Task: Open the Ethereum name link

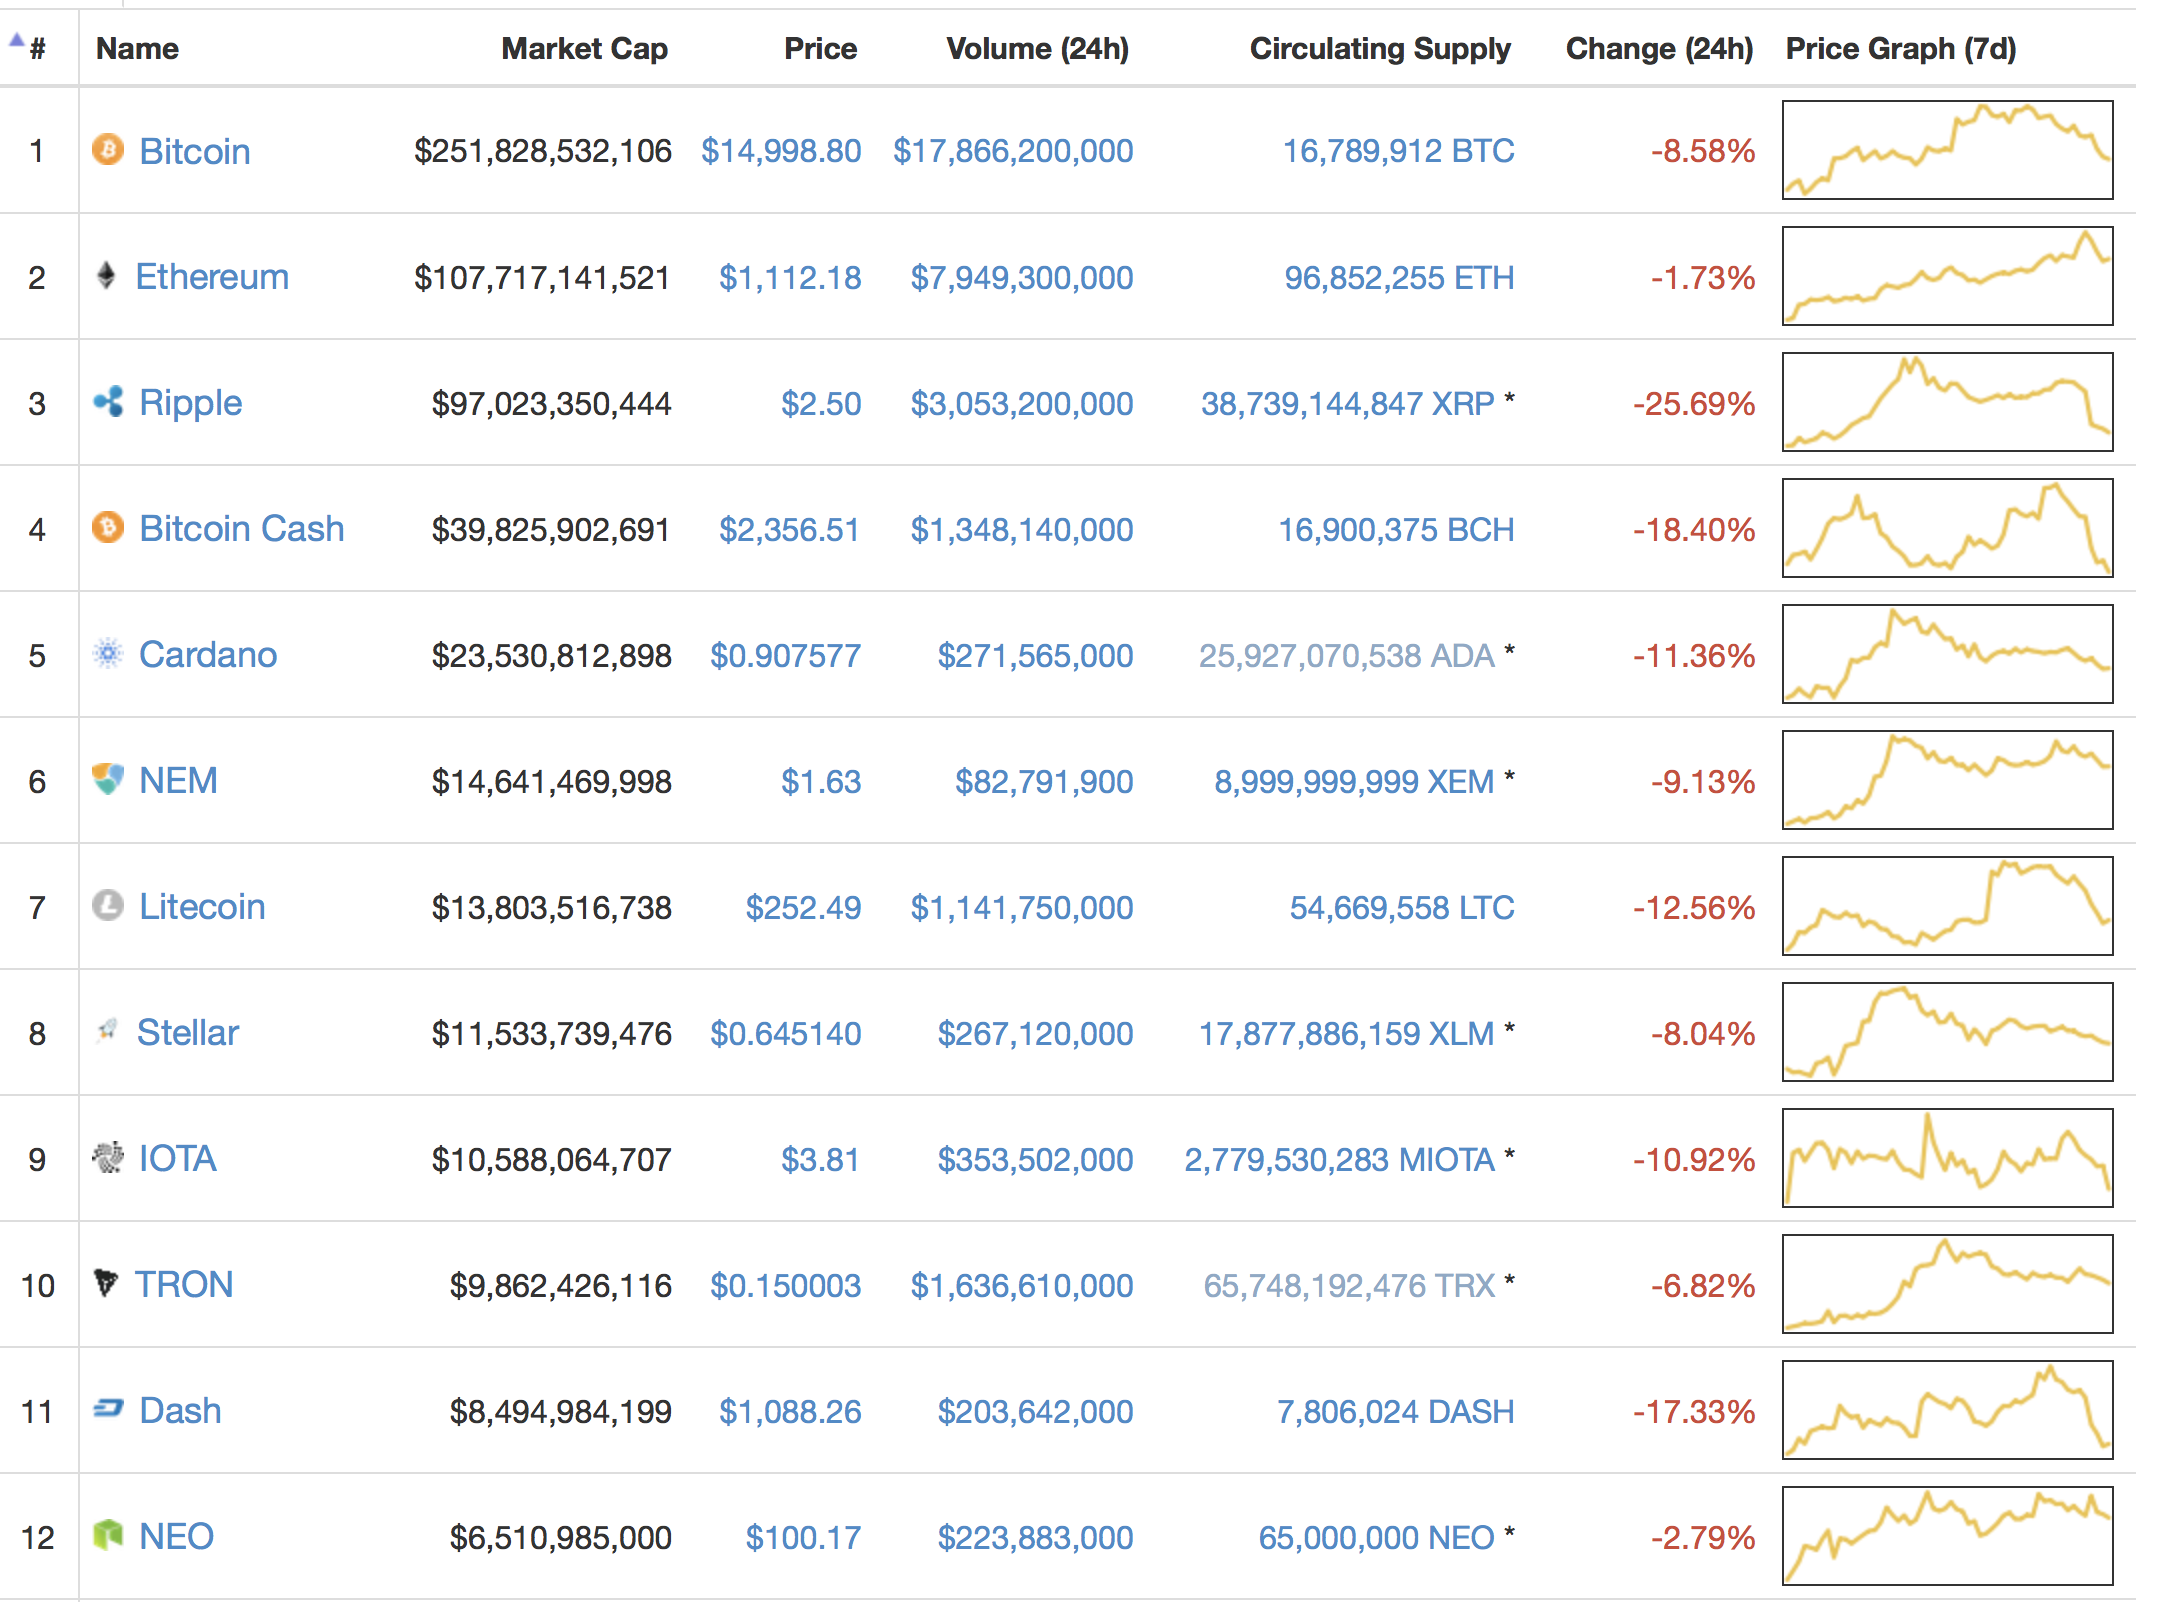Action: coord(212,277)
